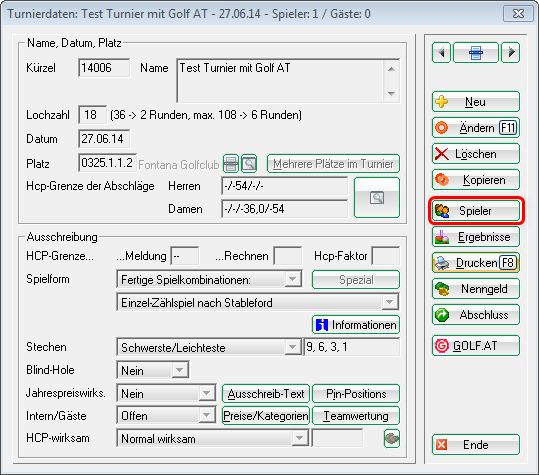
Task: Click the magnifier icon next to Platz
Action: pyautogui.click(x=249, y=164)
